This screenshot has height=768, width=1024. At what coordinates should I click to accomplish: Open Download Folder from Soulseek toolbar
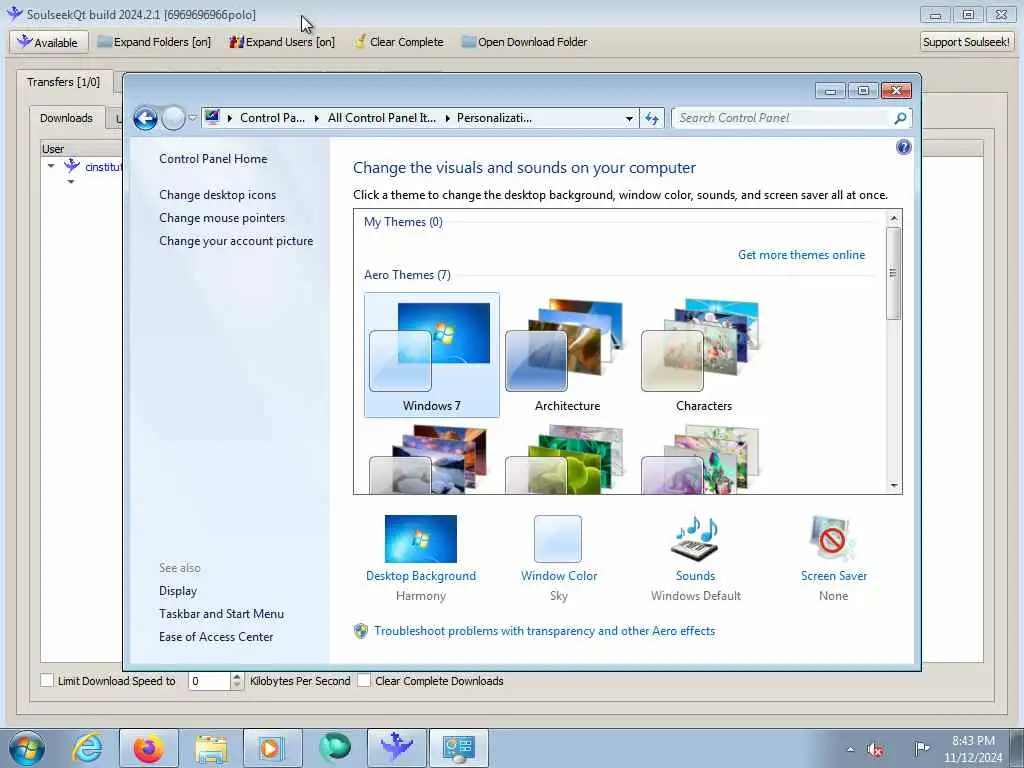click(x=524, y=42)
